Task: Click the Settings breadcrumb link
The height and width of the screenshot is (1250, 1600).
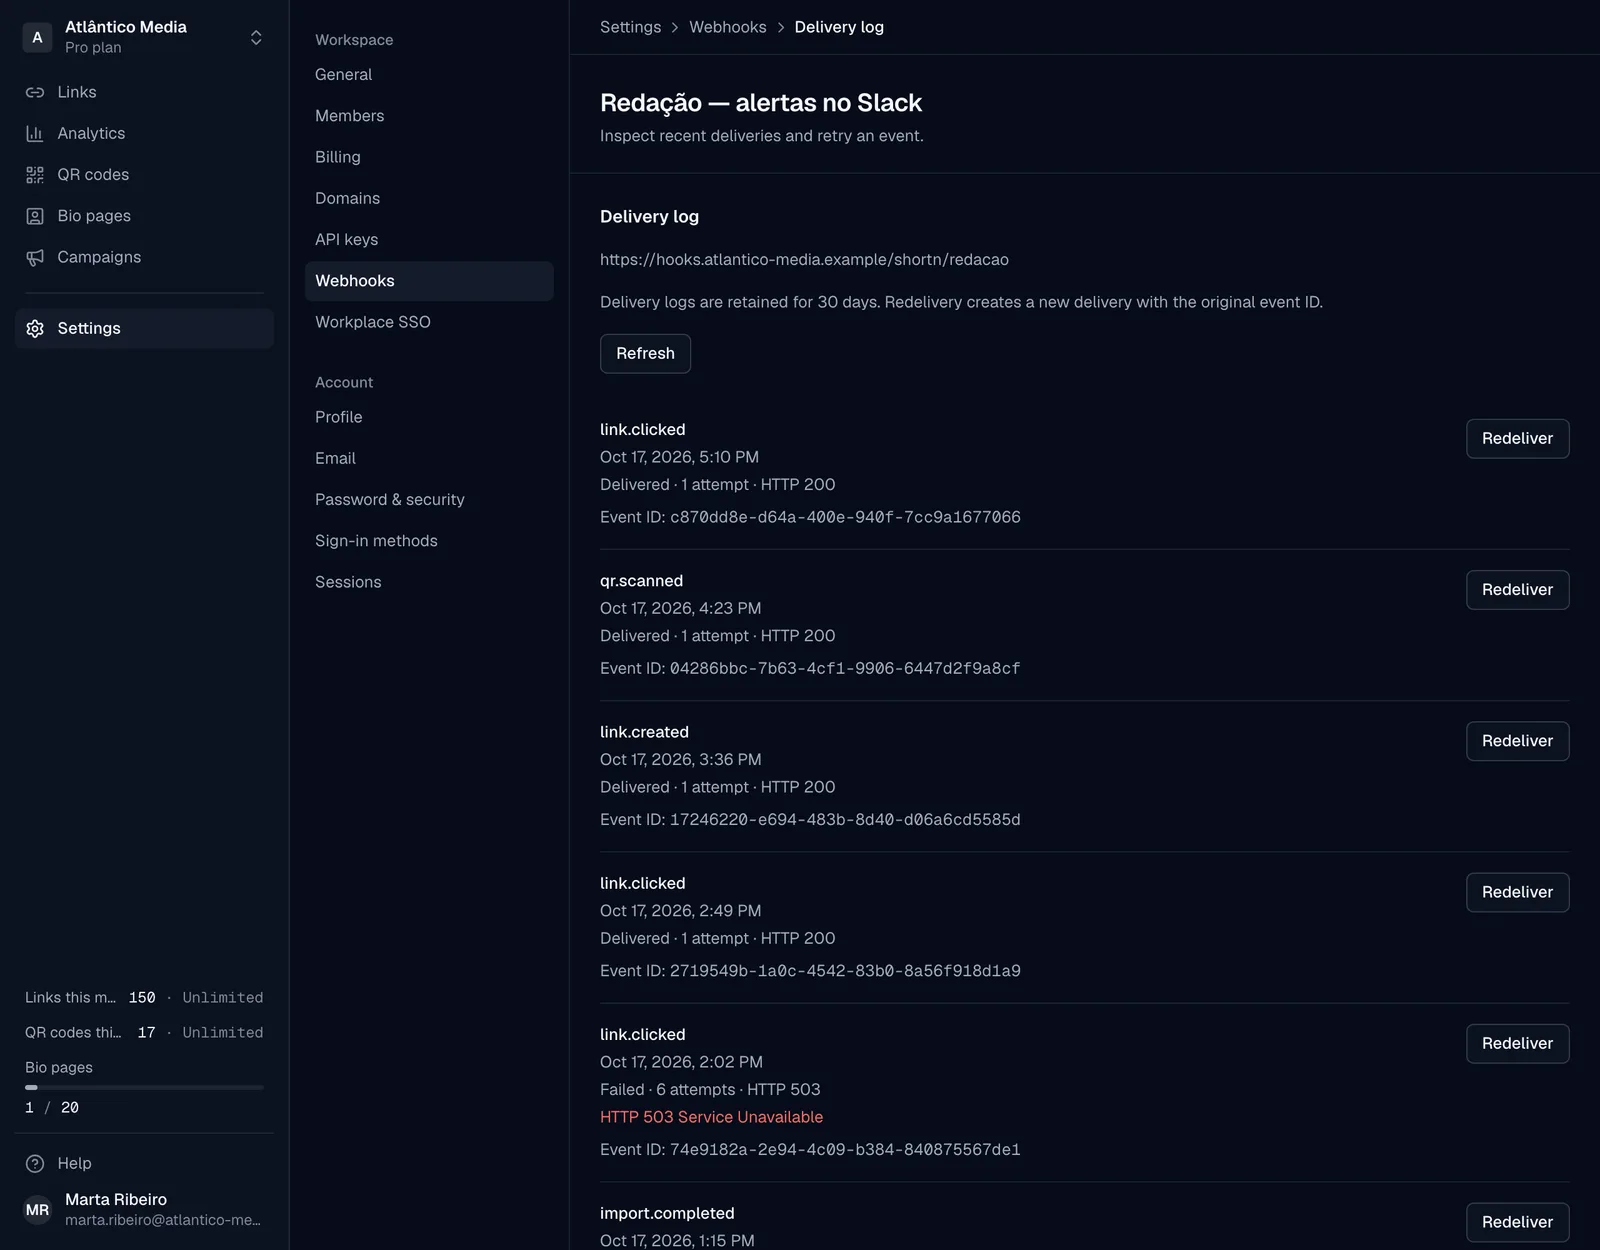Action: pyautogui.click(x=630, y=27)
